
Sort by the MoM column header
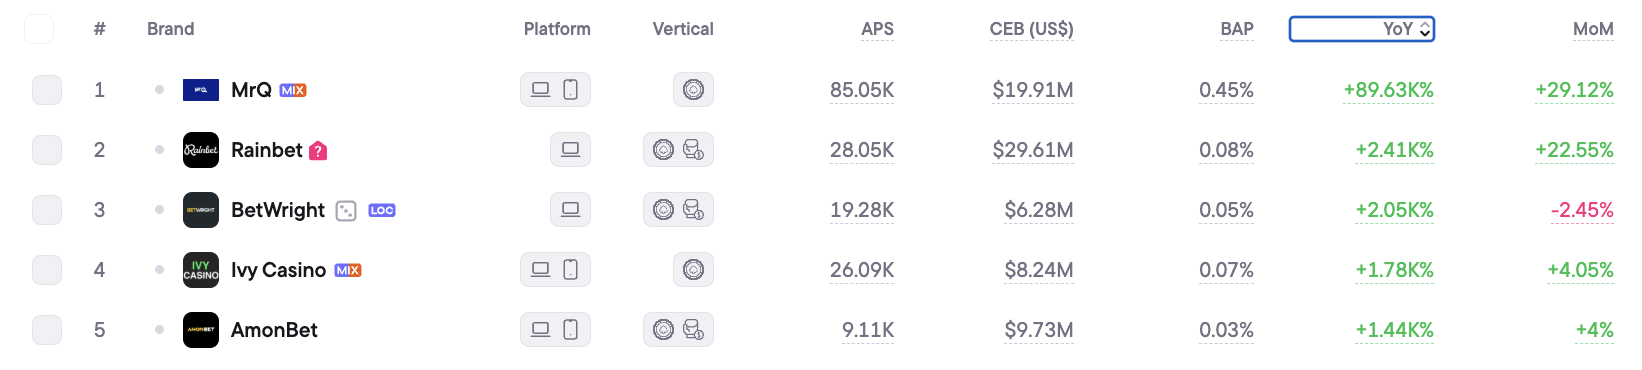click(1593, 29)
